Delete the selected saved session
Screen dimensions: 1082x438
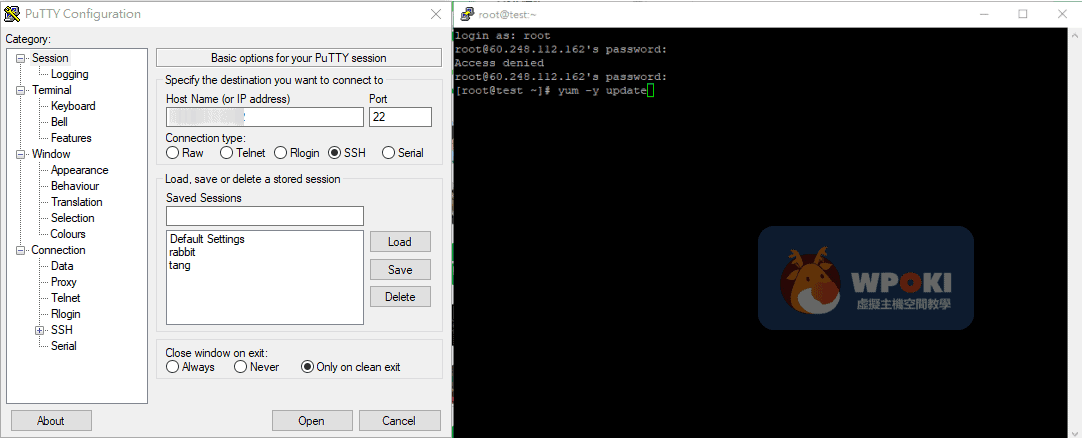(400, 297)
